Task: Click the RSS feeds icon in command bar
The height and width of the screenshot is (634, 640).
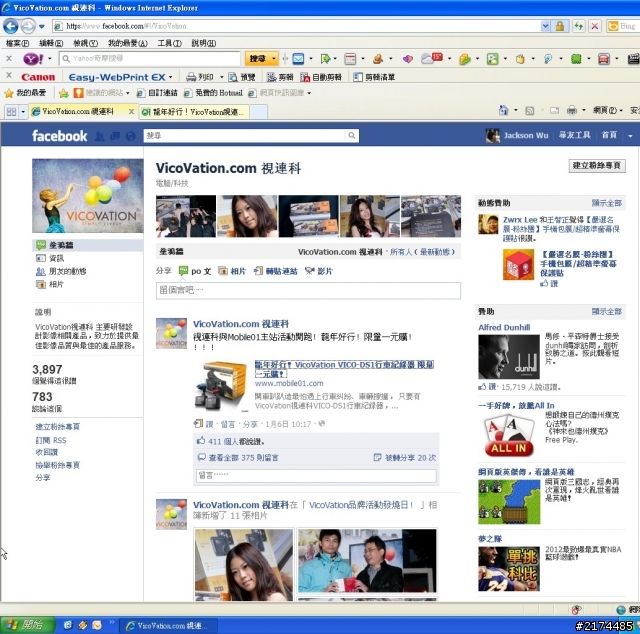Action: tap(529, 111)
